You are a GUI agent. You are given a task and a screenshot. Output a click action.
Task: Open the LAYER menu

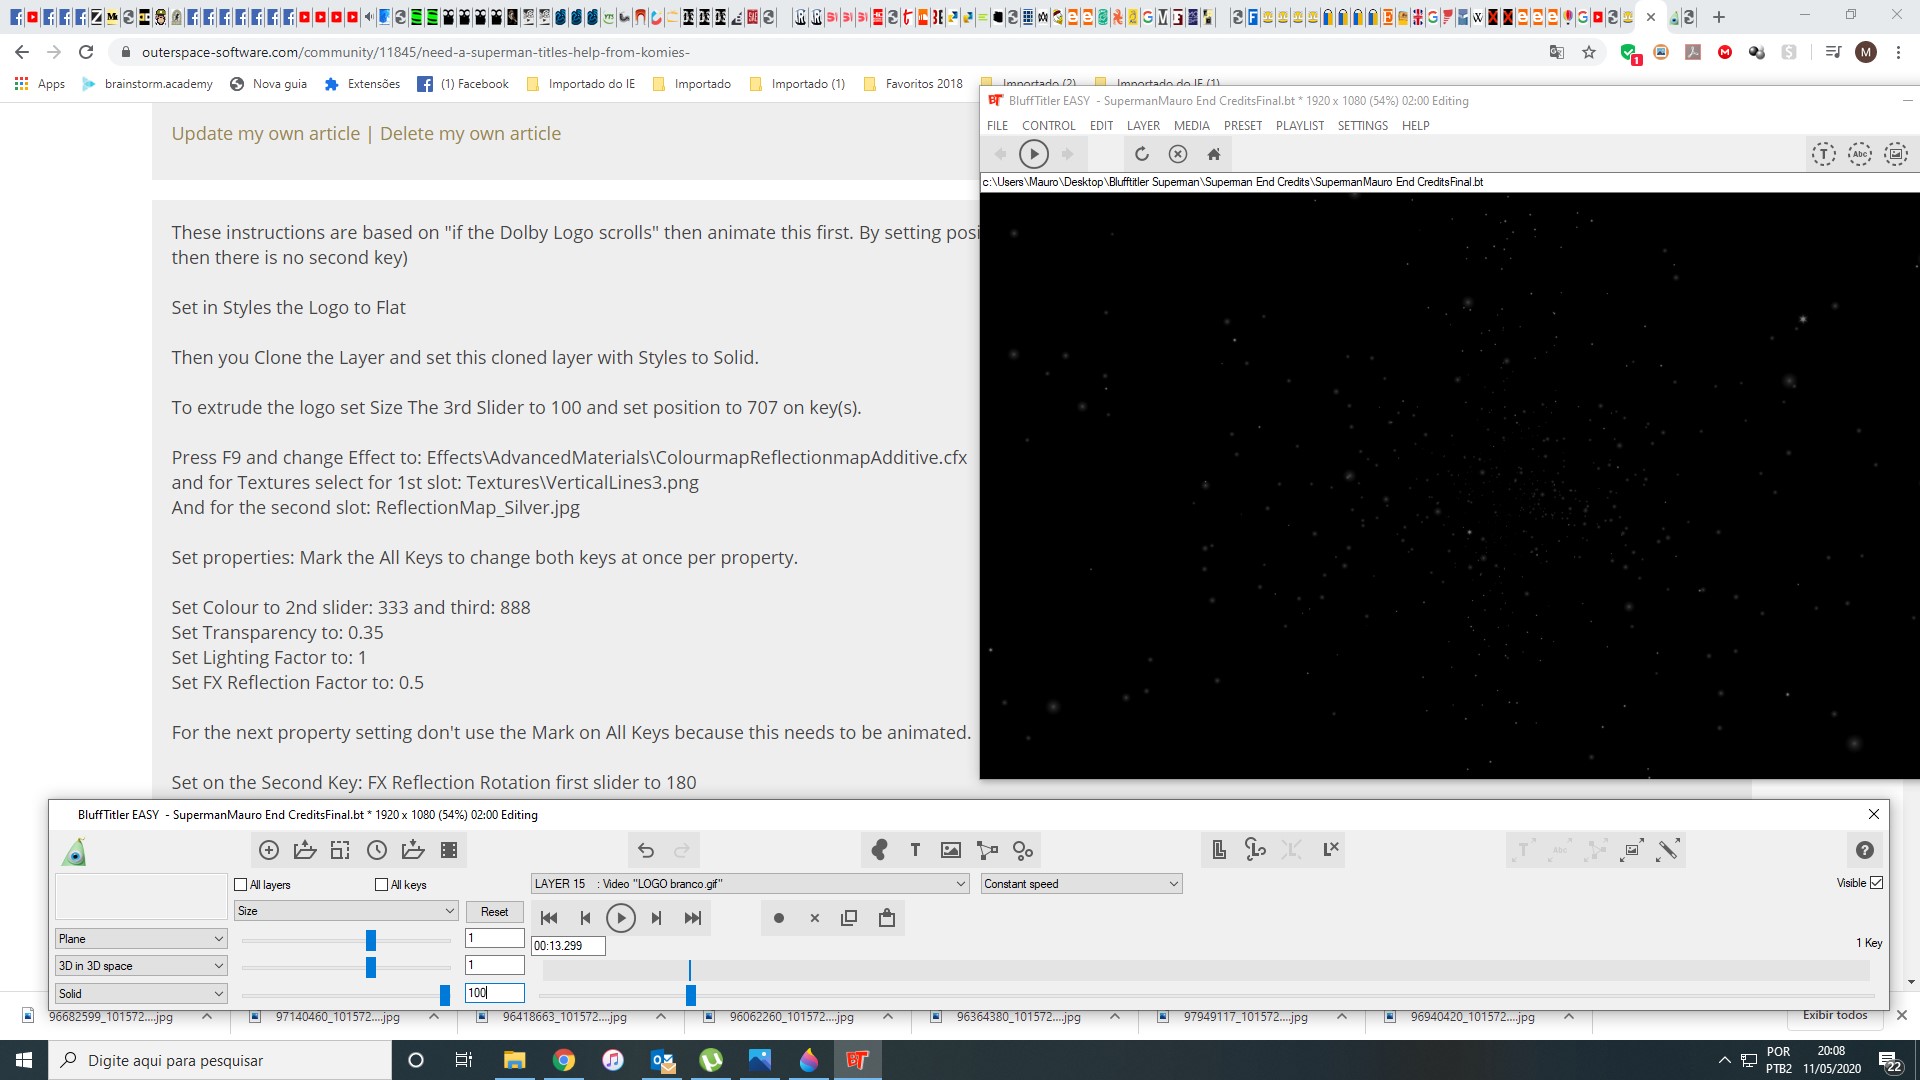1143,126
